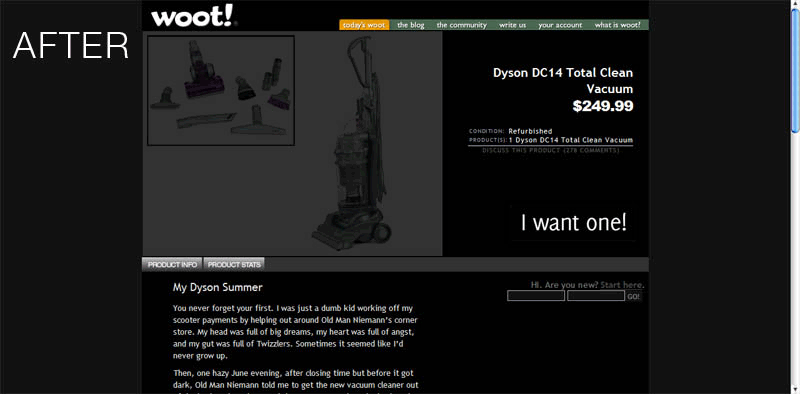Open the Discuss This Product comments link
800x394 pixels.
tap(551, 151)
